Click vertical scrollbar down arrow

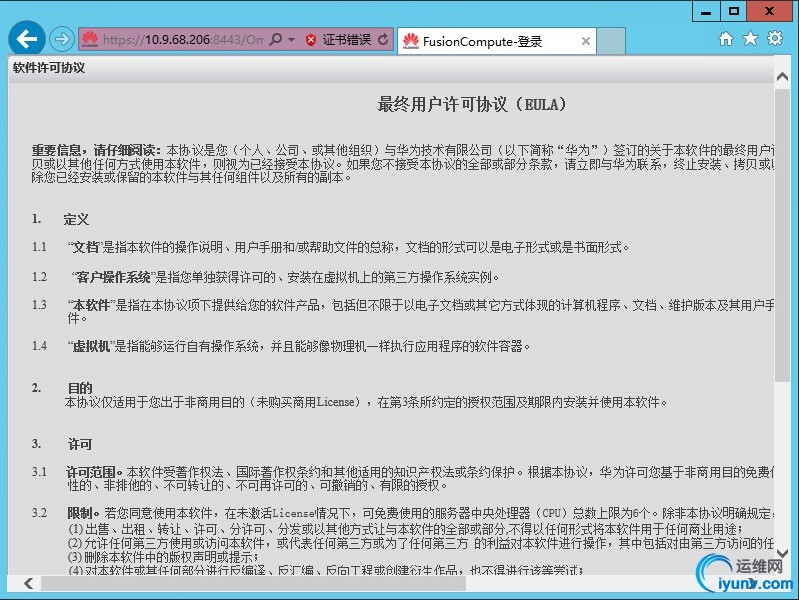[782, 553]
